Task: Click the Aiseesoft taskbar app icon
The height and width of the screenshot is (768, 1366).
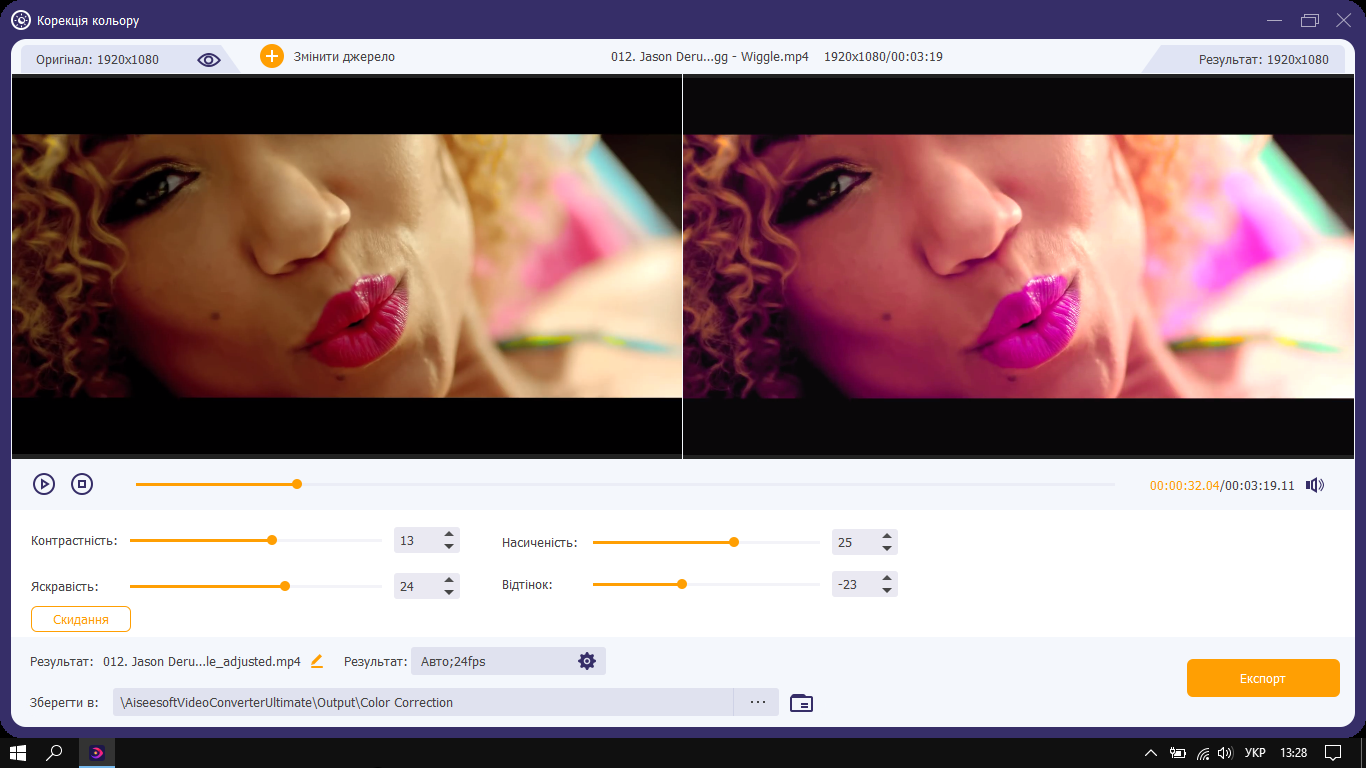Action: (x=97, y=753)
